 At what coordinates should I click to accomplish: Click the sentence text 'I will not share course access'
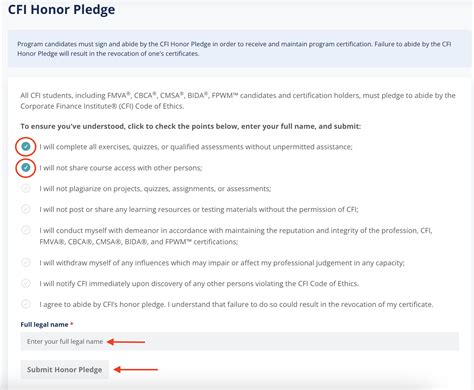pos(121,168)
